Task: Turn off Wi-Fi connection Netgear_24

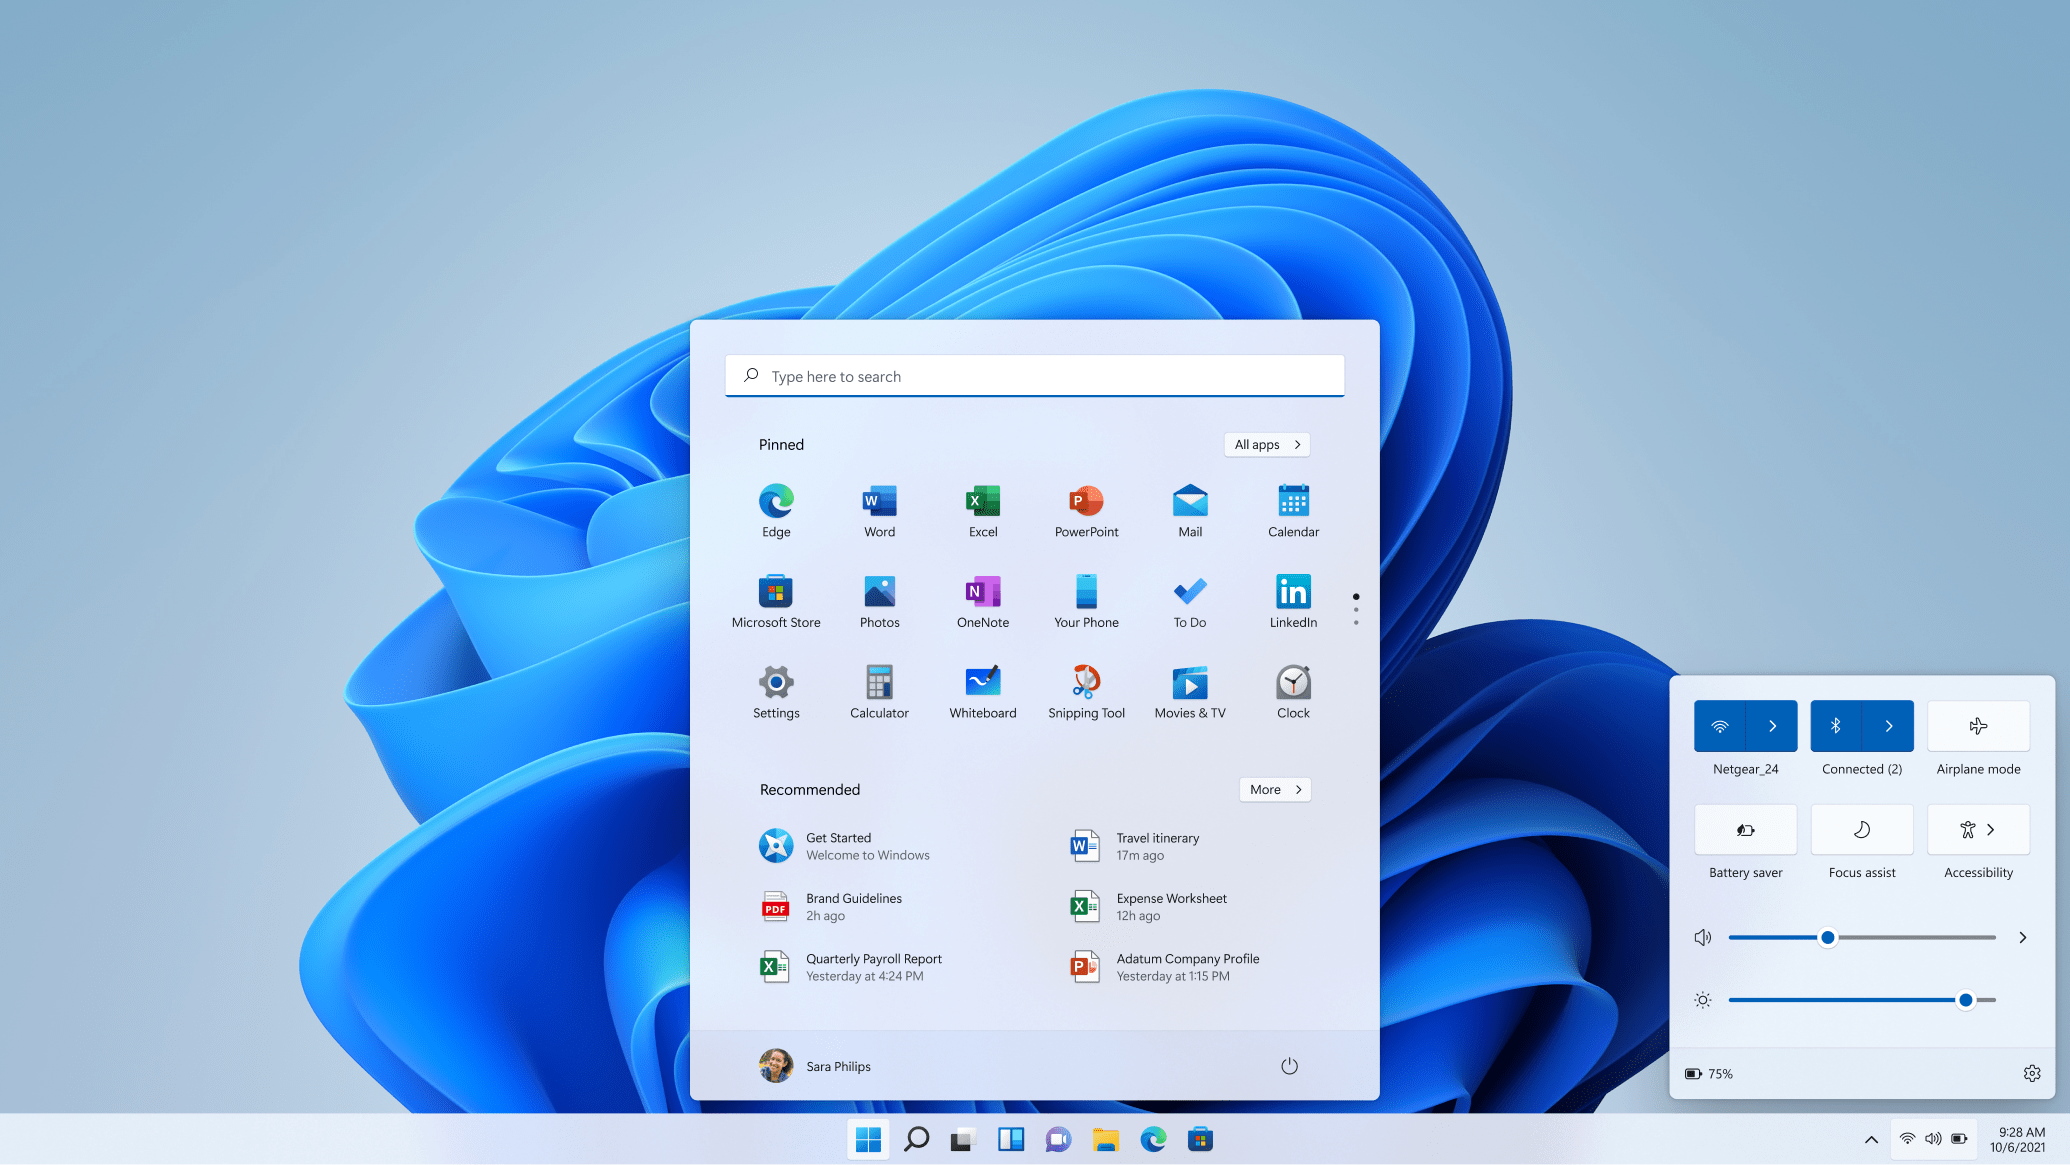Action: 1719,725
